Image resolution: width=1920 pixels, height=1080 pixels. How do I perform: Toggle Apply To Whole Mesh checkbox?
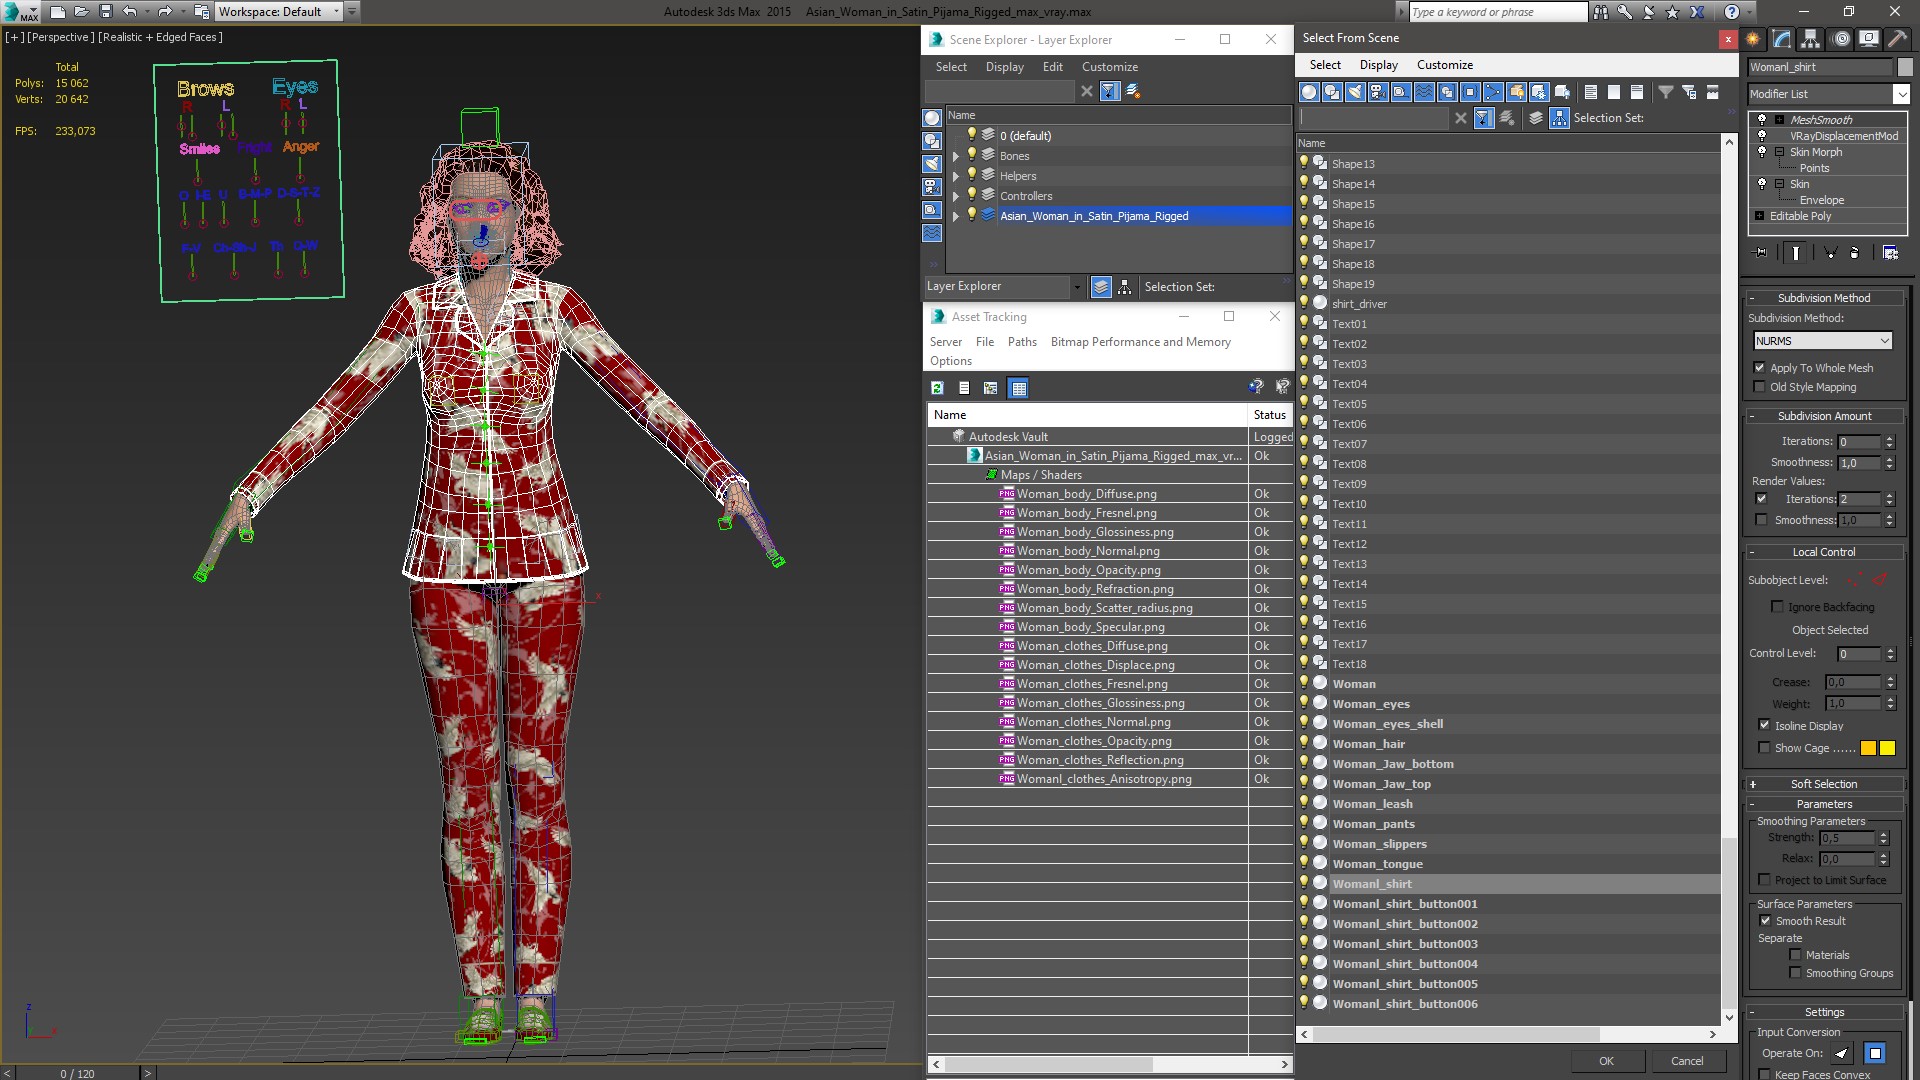point(1760,368)
